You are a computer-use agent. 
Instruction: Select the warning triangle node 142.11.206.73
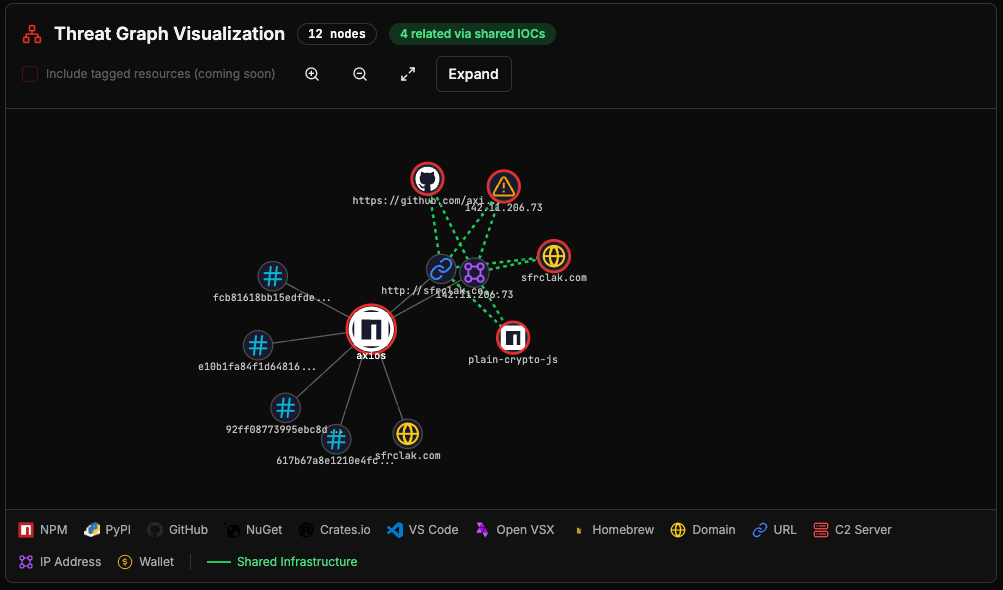click(x=503, y=186)
